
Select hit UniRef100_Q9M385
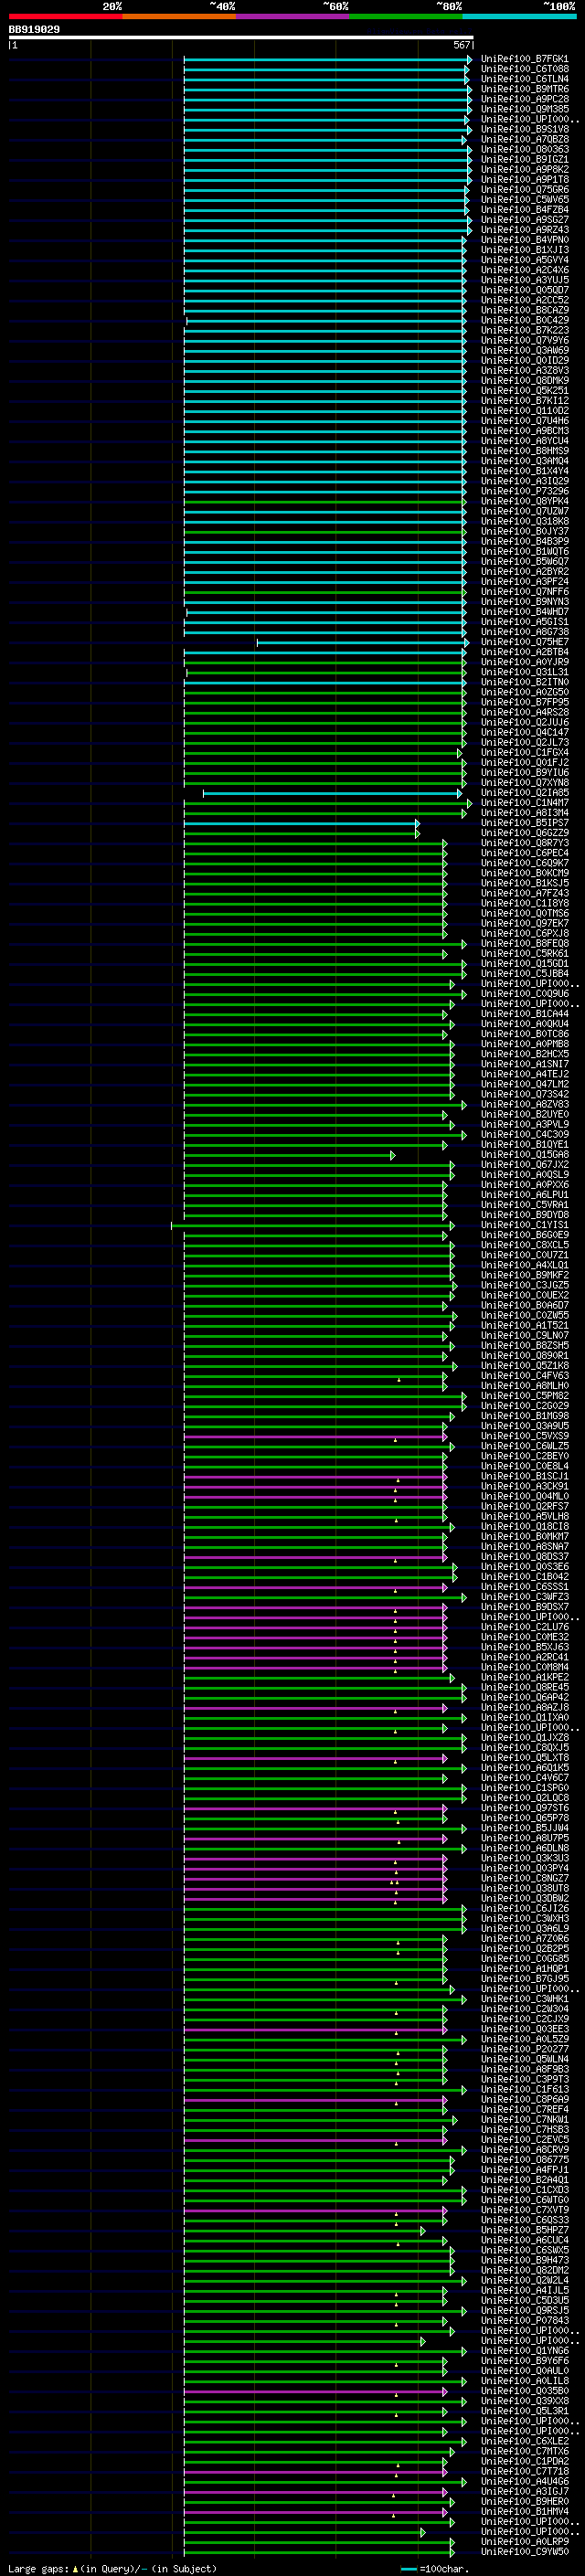coord(524,109)
